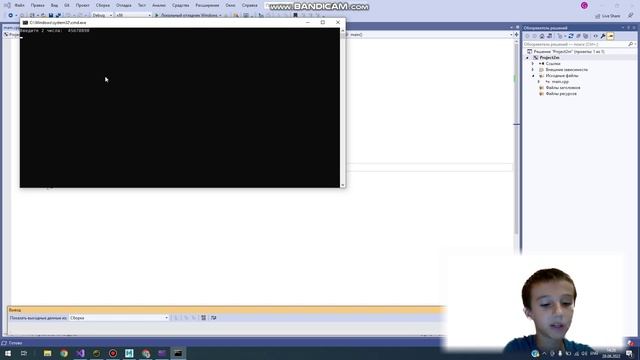Image resolution: width=640 pixels, height=360 pixels.
Task: Click the show all files icon in Solution Explorer
Action: 585,36
